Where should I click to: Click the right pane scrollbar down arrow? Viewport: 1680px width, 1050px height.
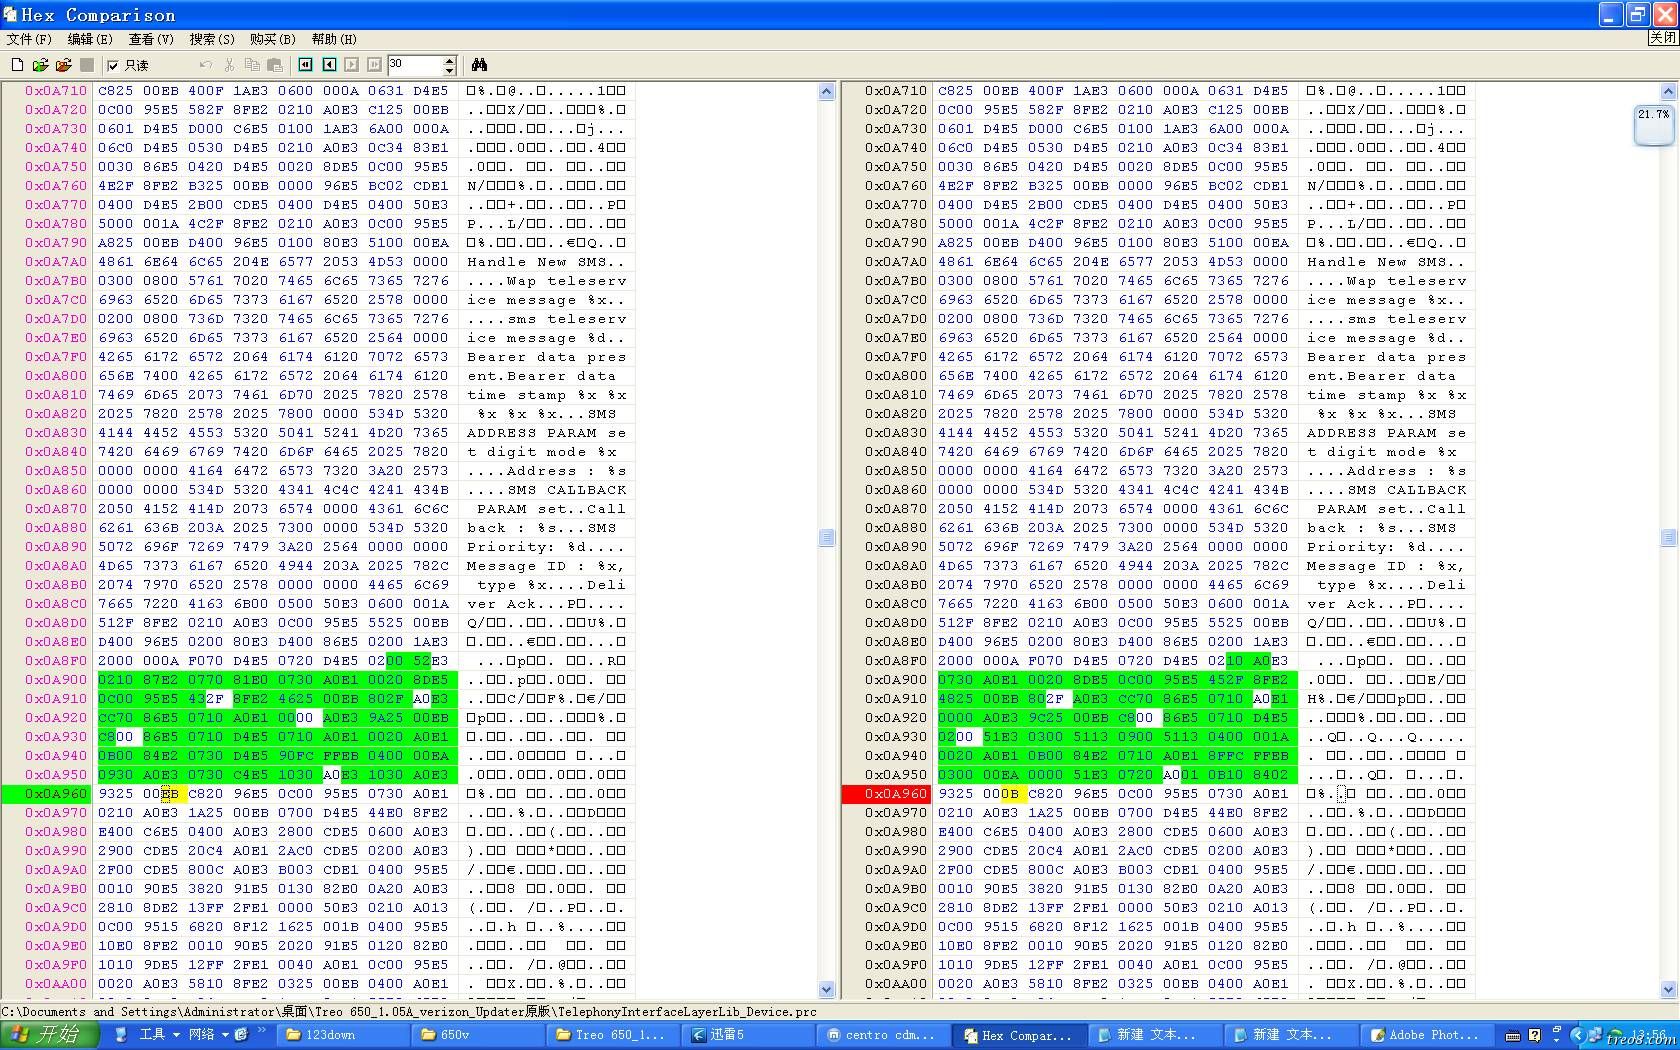(1669, 989)
